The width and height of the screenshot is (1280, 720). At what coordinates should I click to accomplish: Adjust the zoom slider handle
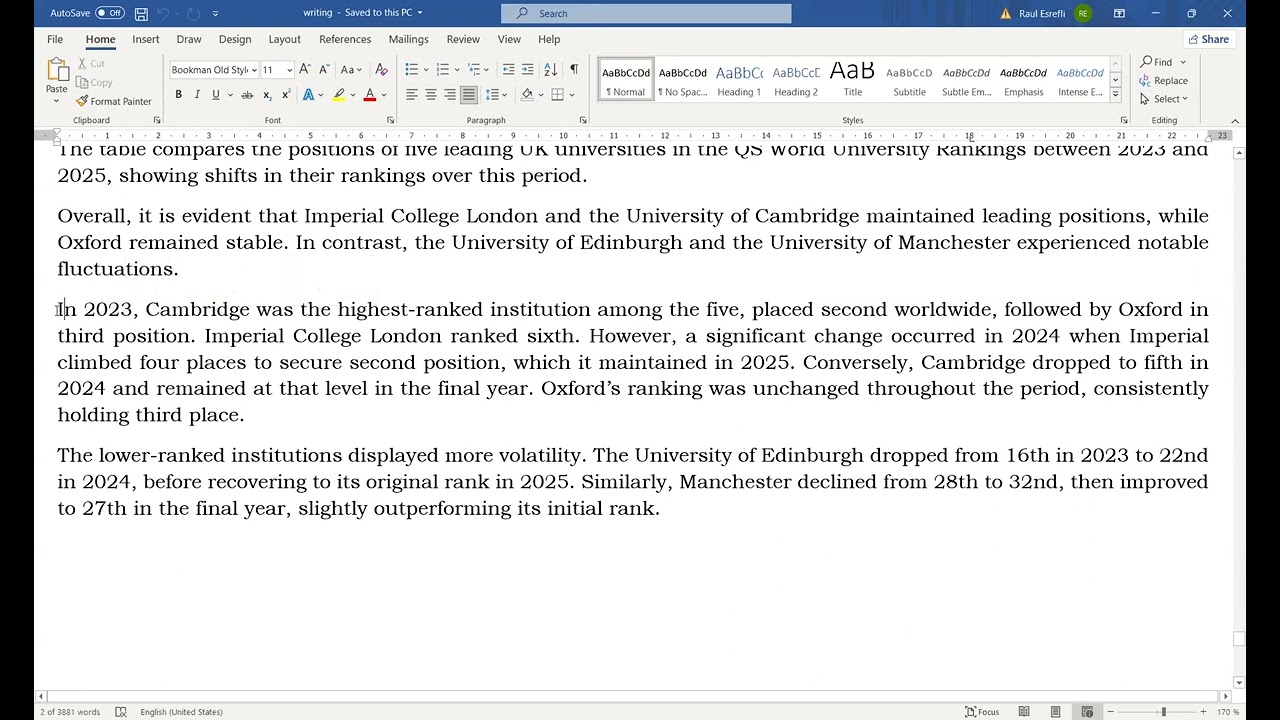pos(1163,712)
